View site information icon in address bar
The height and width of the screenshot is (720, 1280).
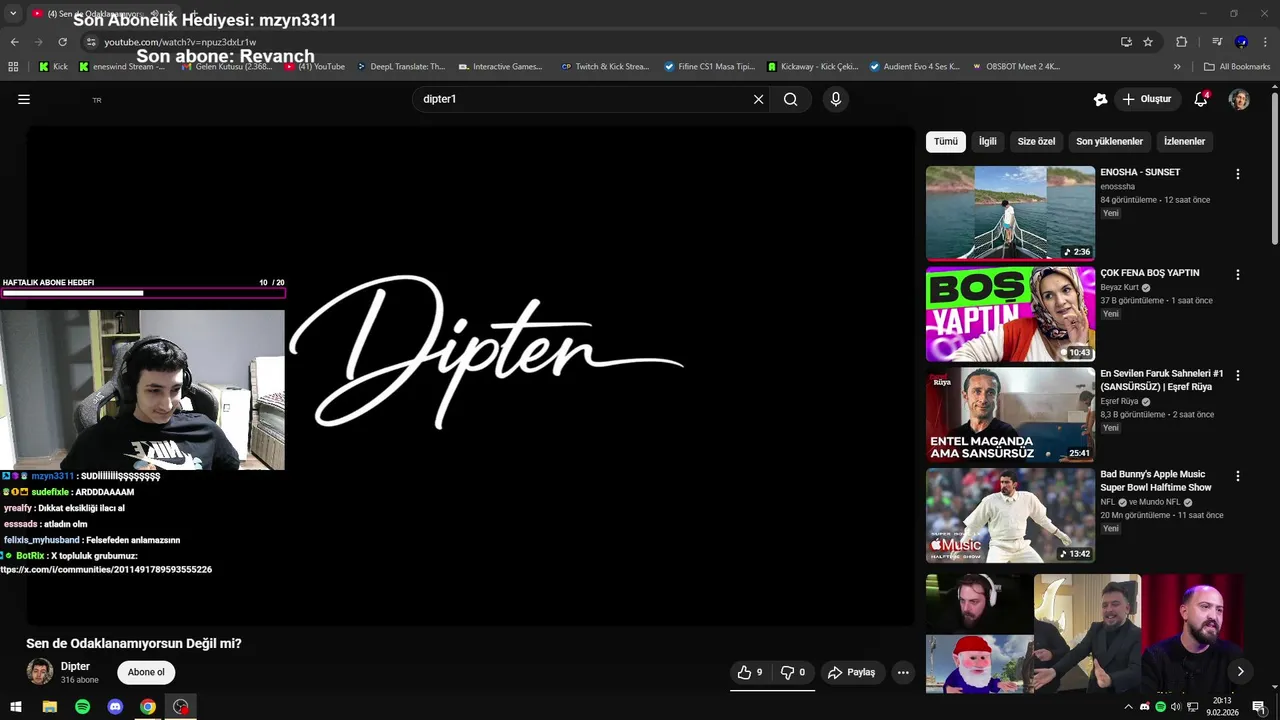tap(91, 42)
